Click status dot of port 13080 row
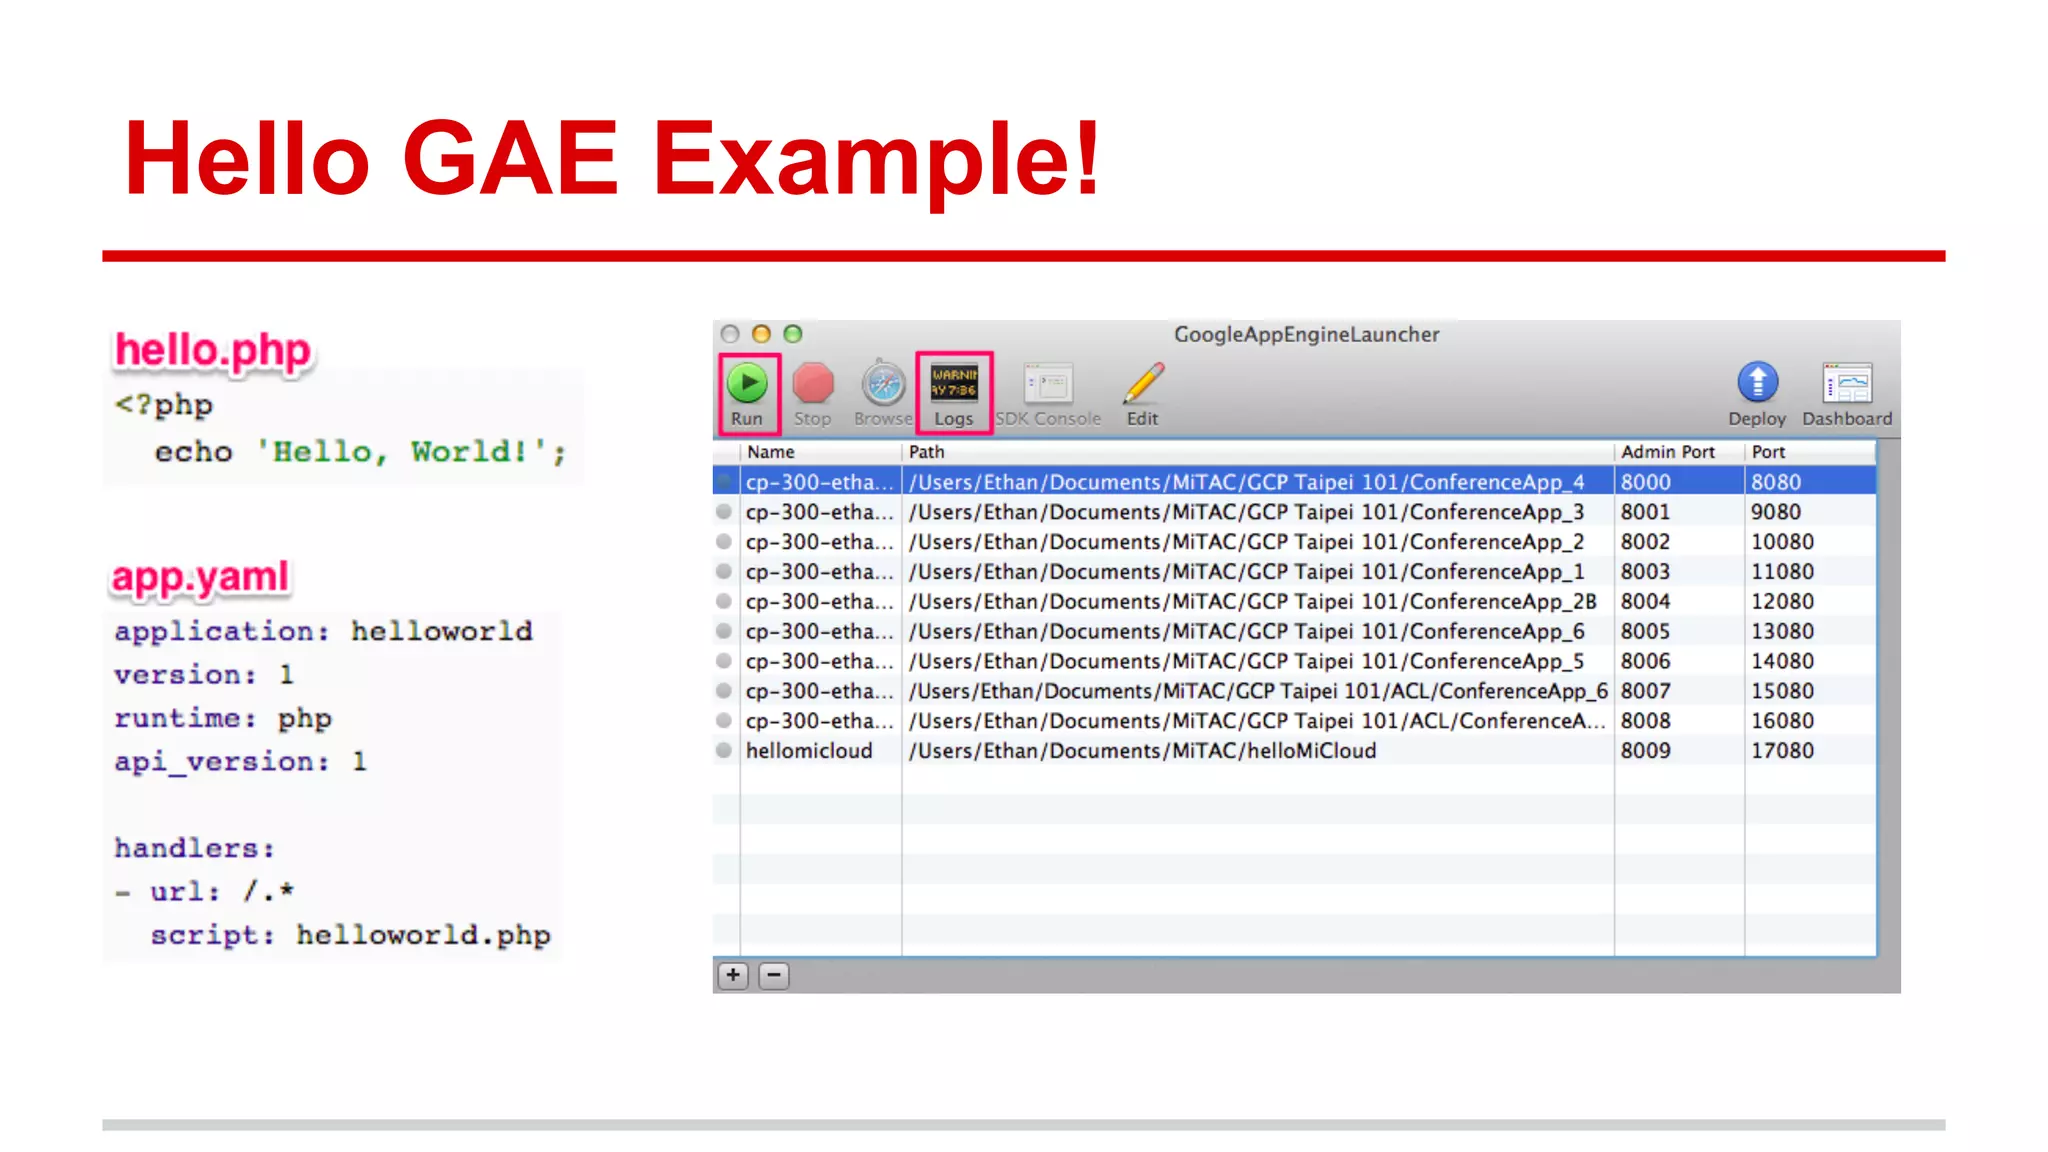This screenshot has width=2048, height=1152. pyautogui.click(x=724, y=631)
